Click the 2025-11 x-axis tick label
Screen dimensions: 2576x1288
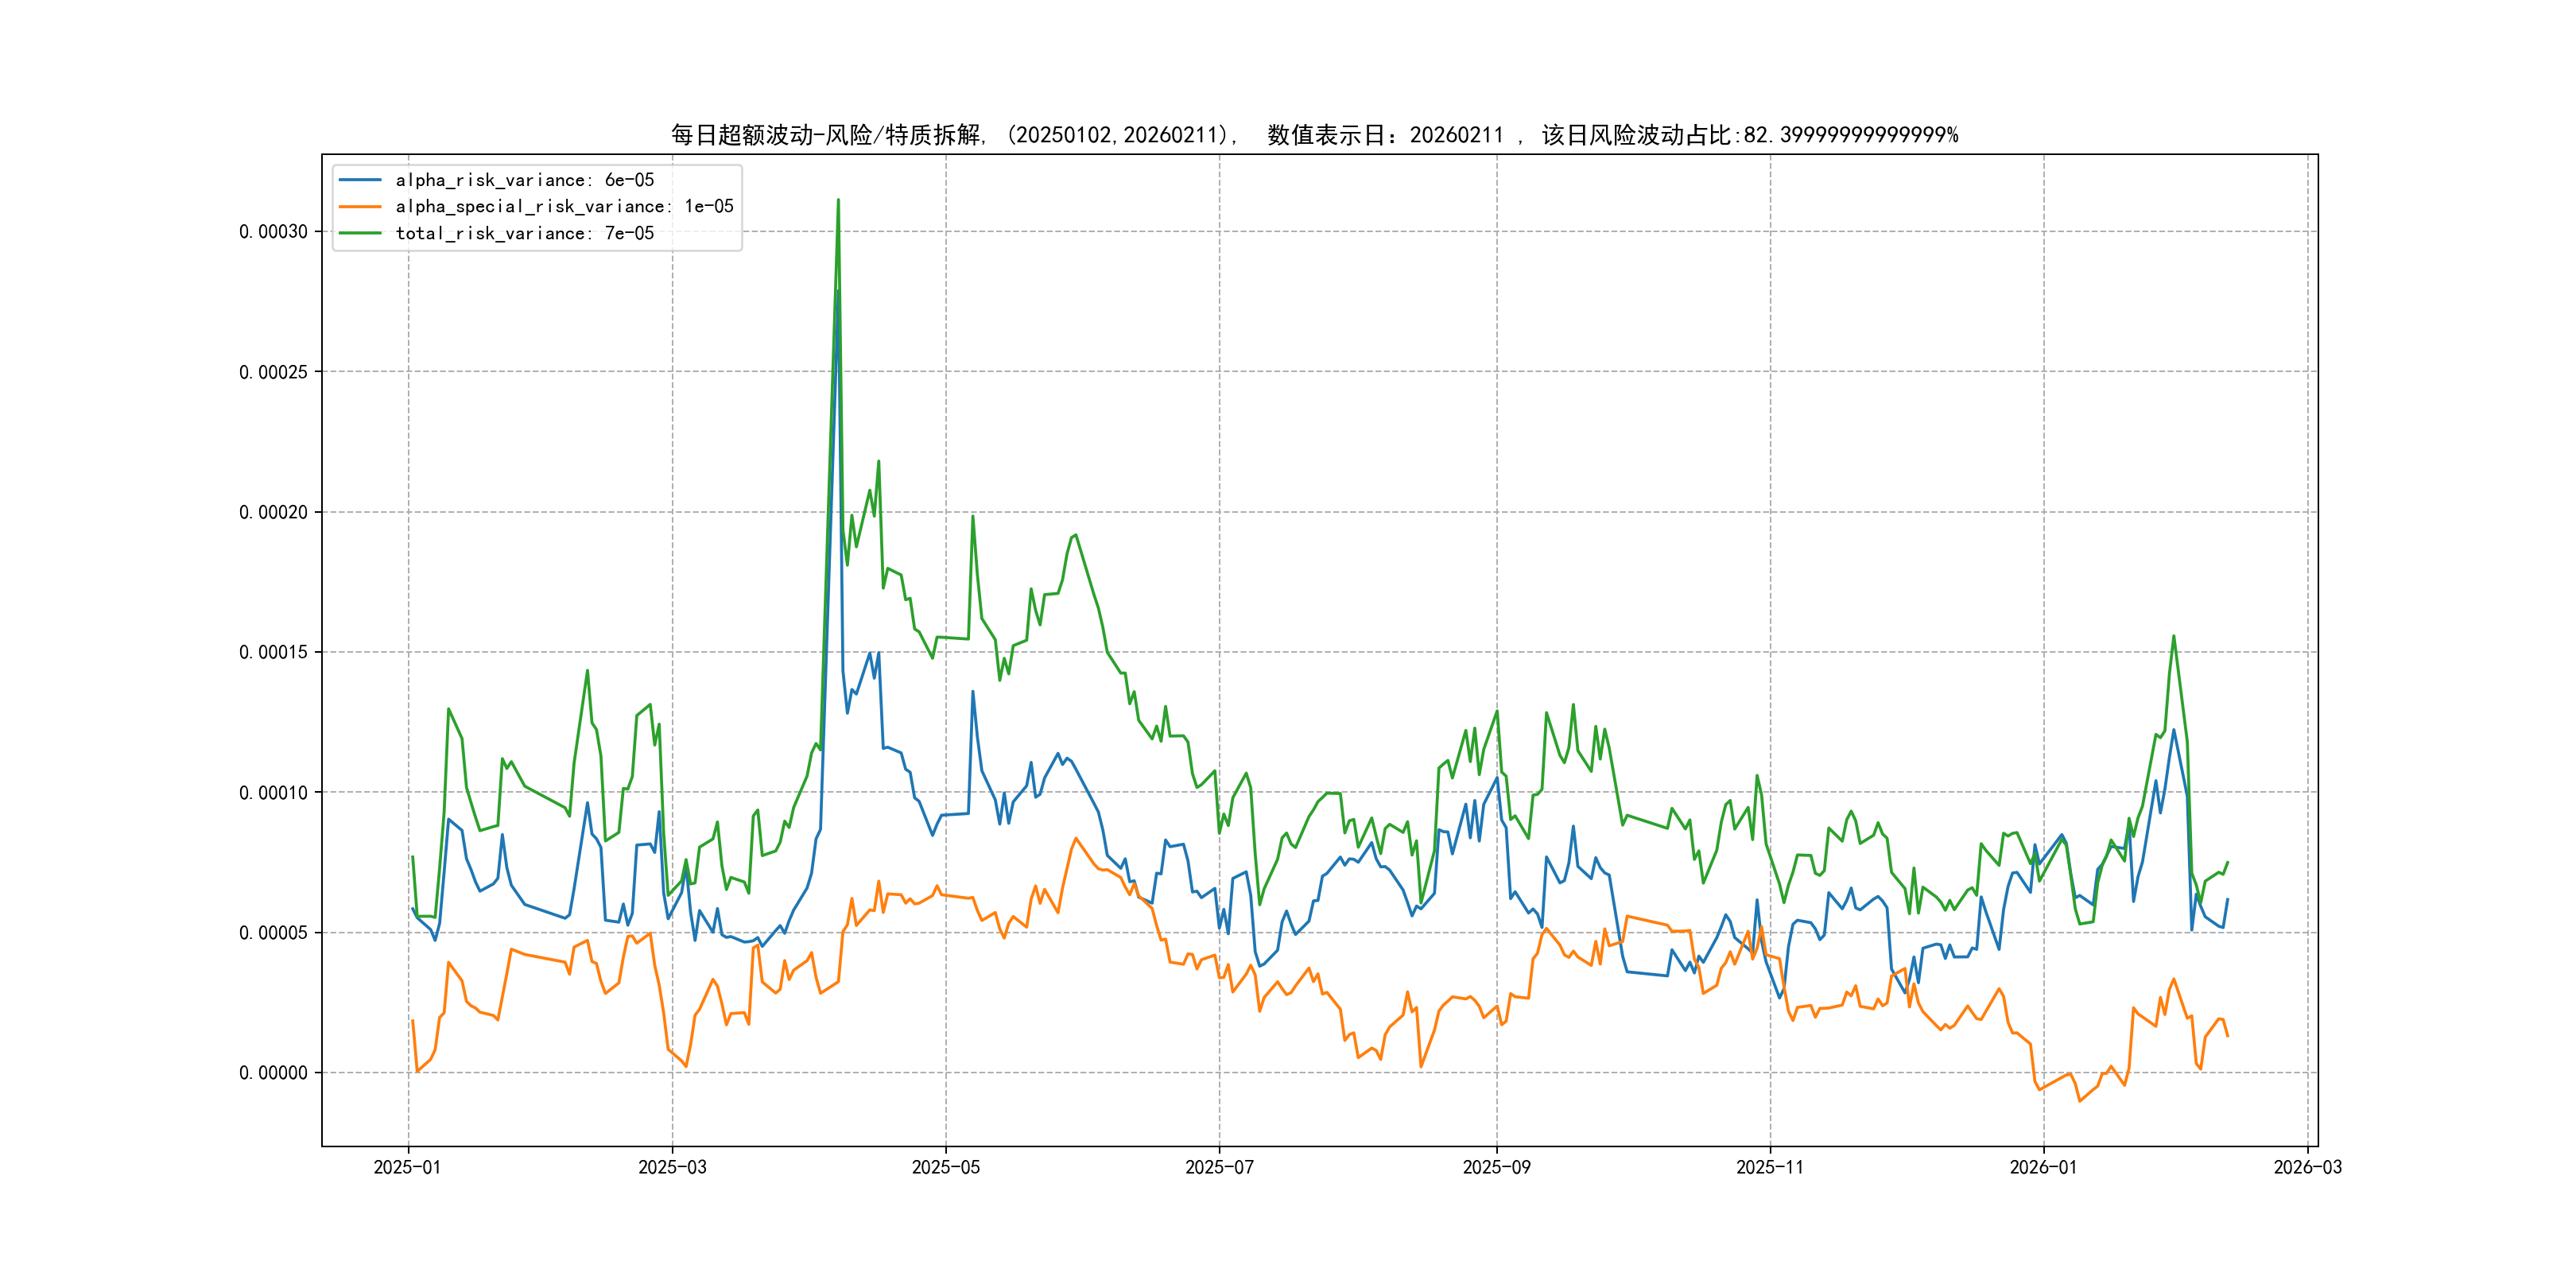(x=1769, y=1167)
